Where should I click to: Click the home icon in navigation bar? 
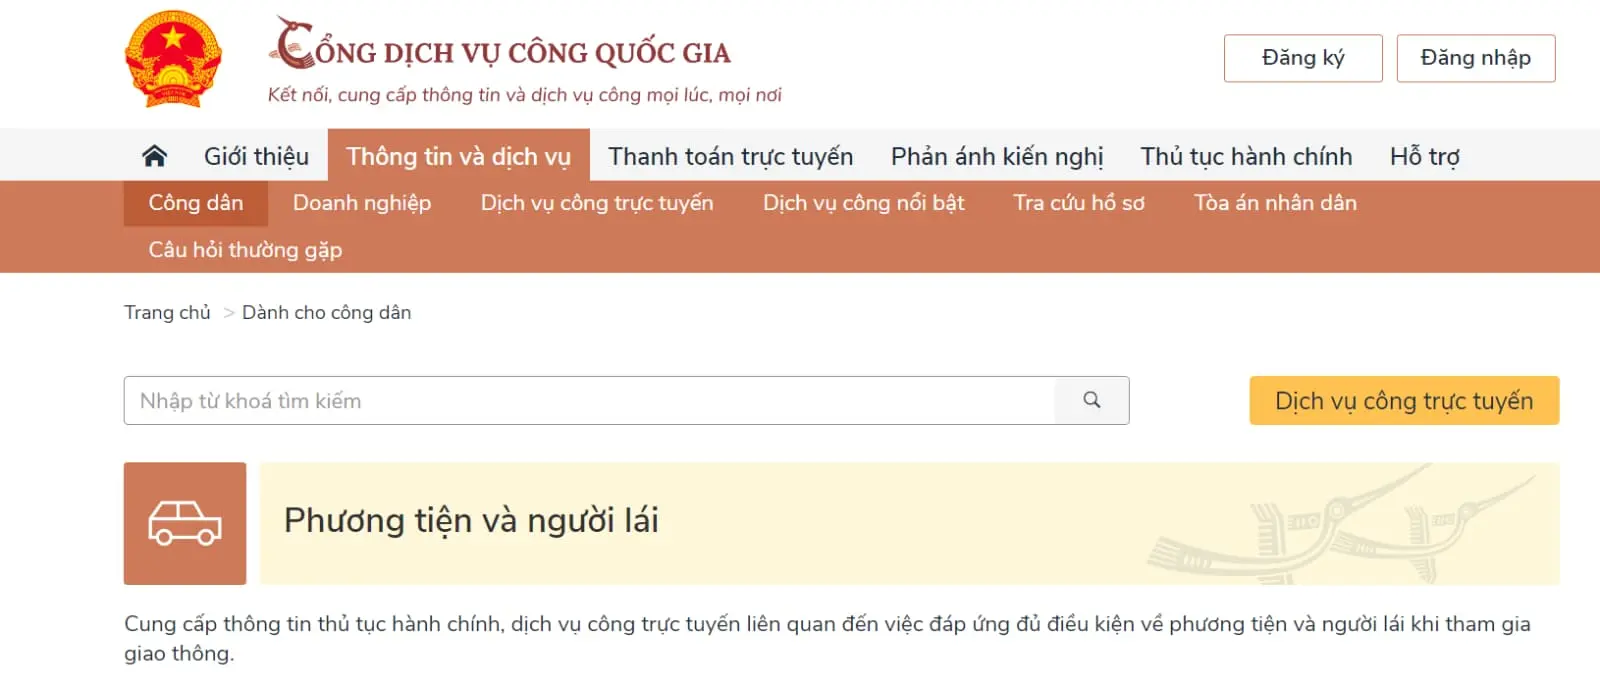154,156
